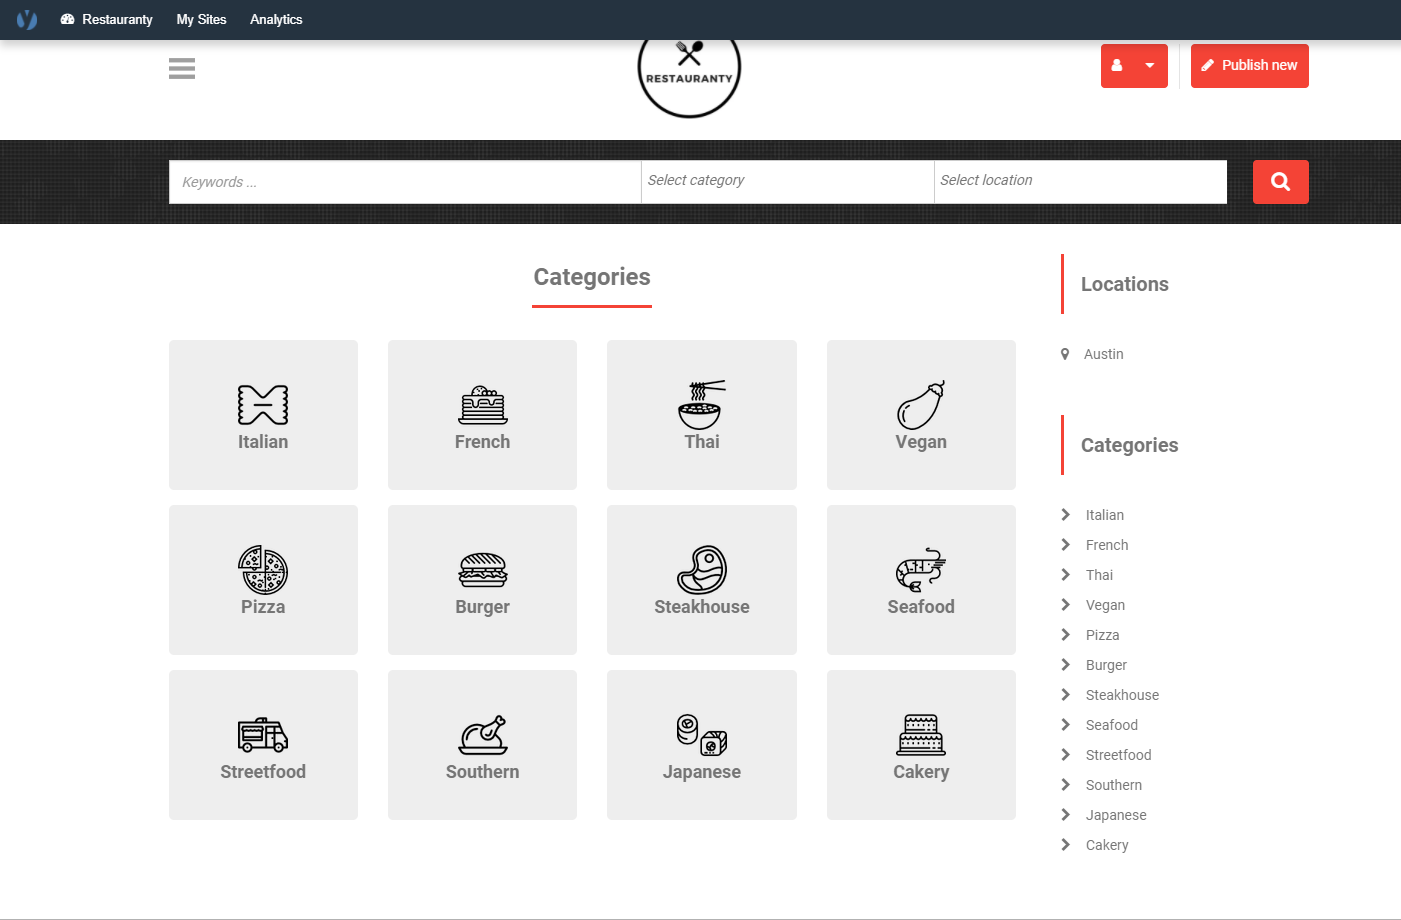Click the chevron next to Burger
Viewport: 1401px width, 920px height.
pyautogui.click(x=1066, y=665)
